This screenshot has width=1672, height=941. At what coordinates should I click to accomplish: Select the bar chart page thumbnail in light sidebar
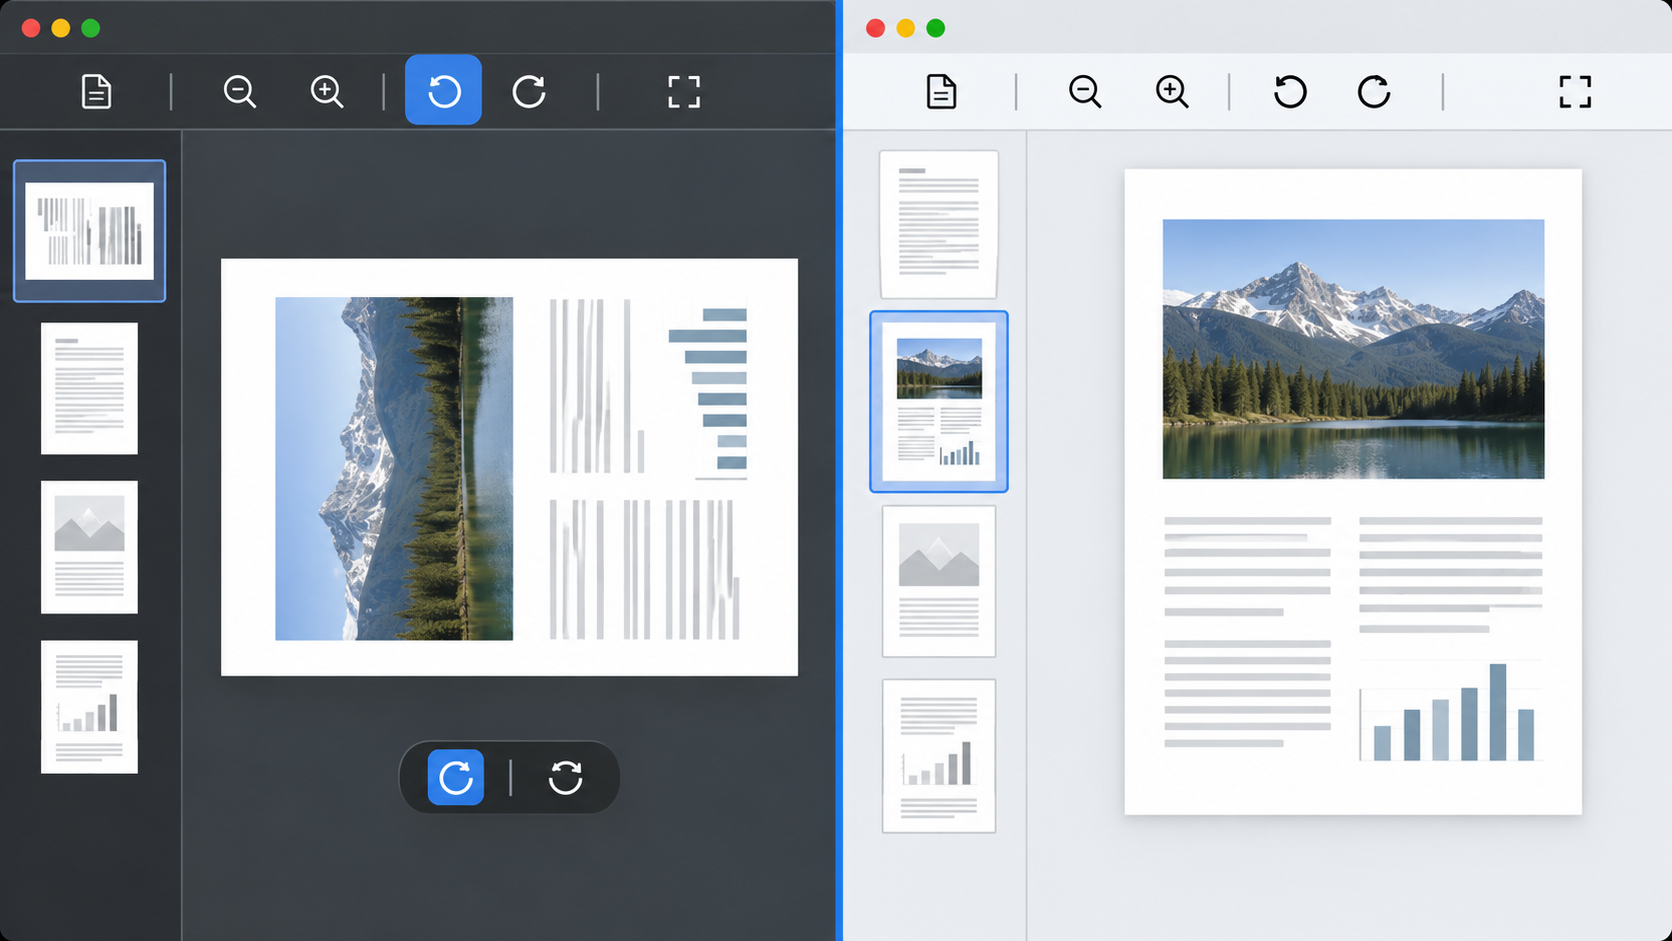(x=939, y=756)
